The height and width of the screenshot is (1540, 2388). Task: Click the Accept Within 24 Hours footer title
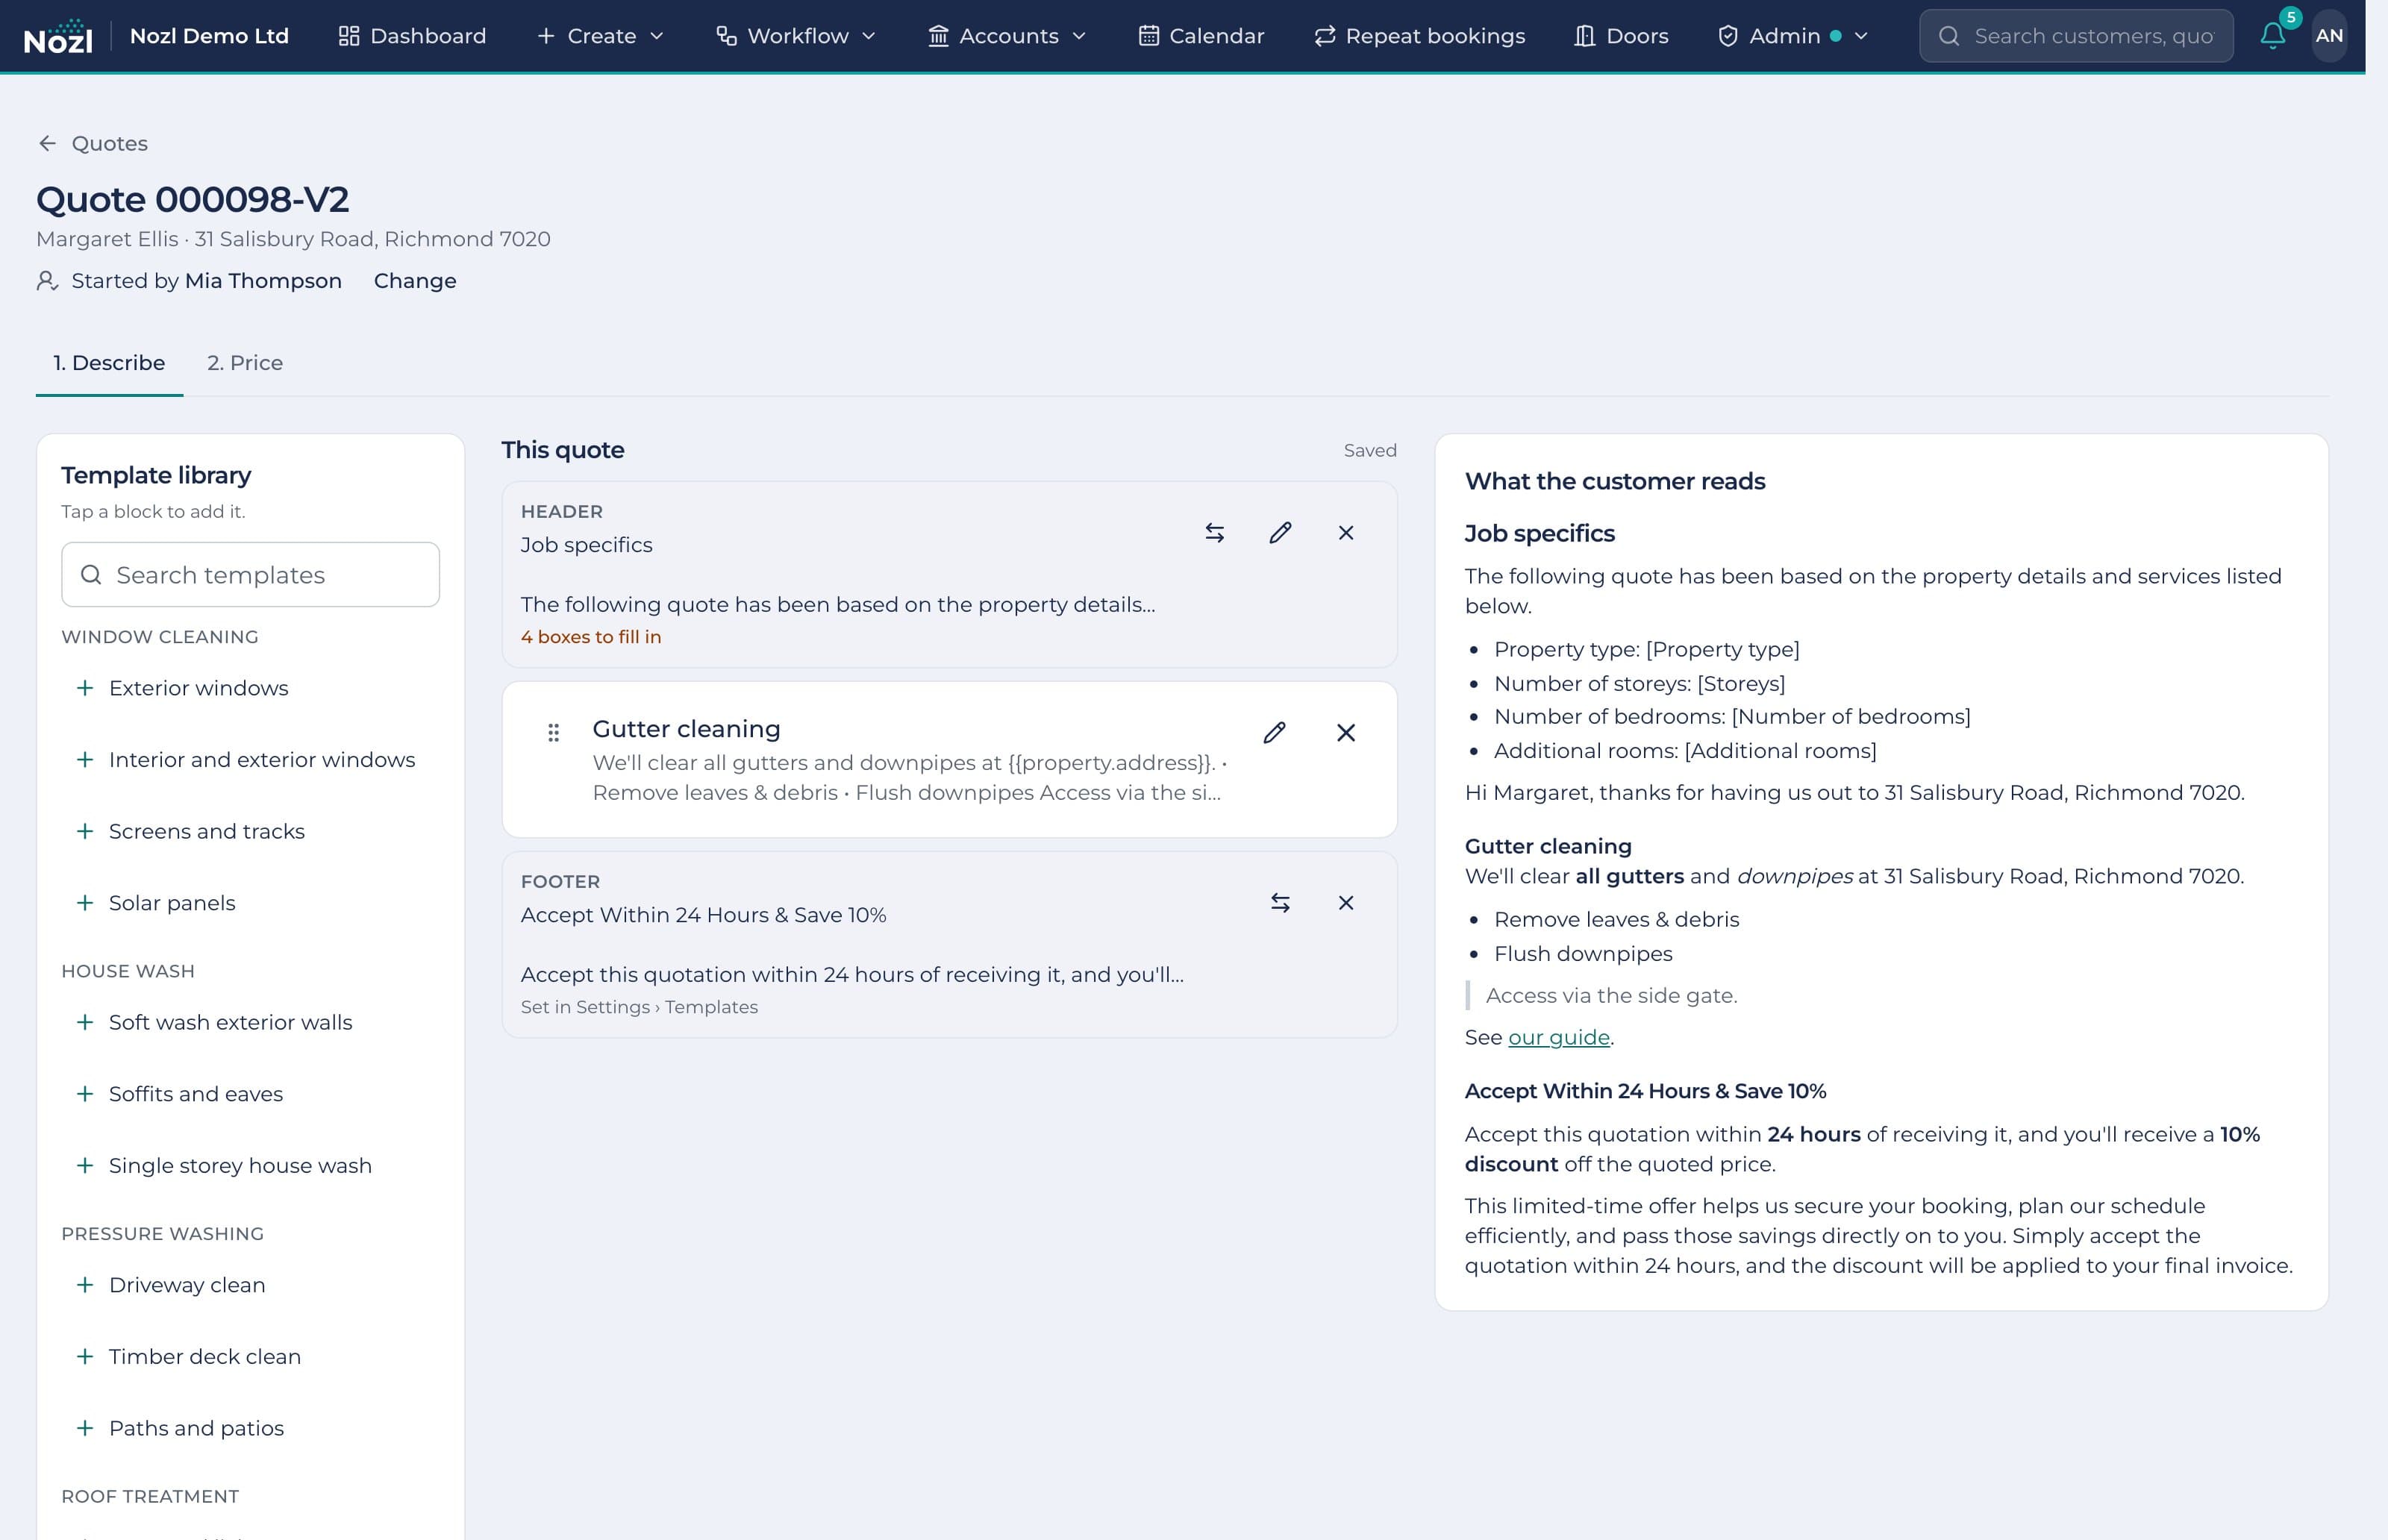(703, 915)
